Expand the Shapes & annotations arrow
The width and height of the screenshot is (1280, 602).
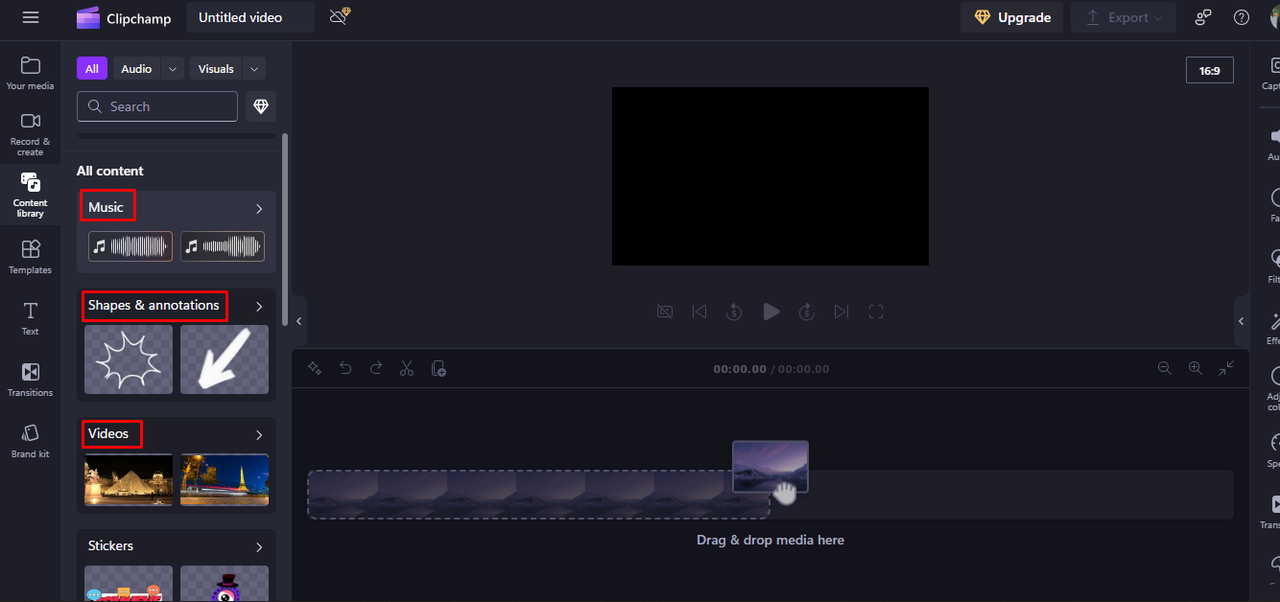click(259, 306)
